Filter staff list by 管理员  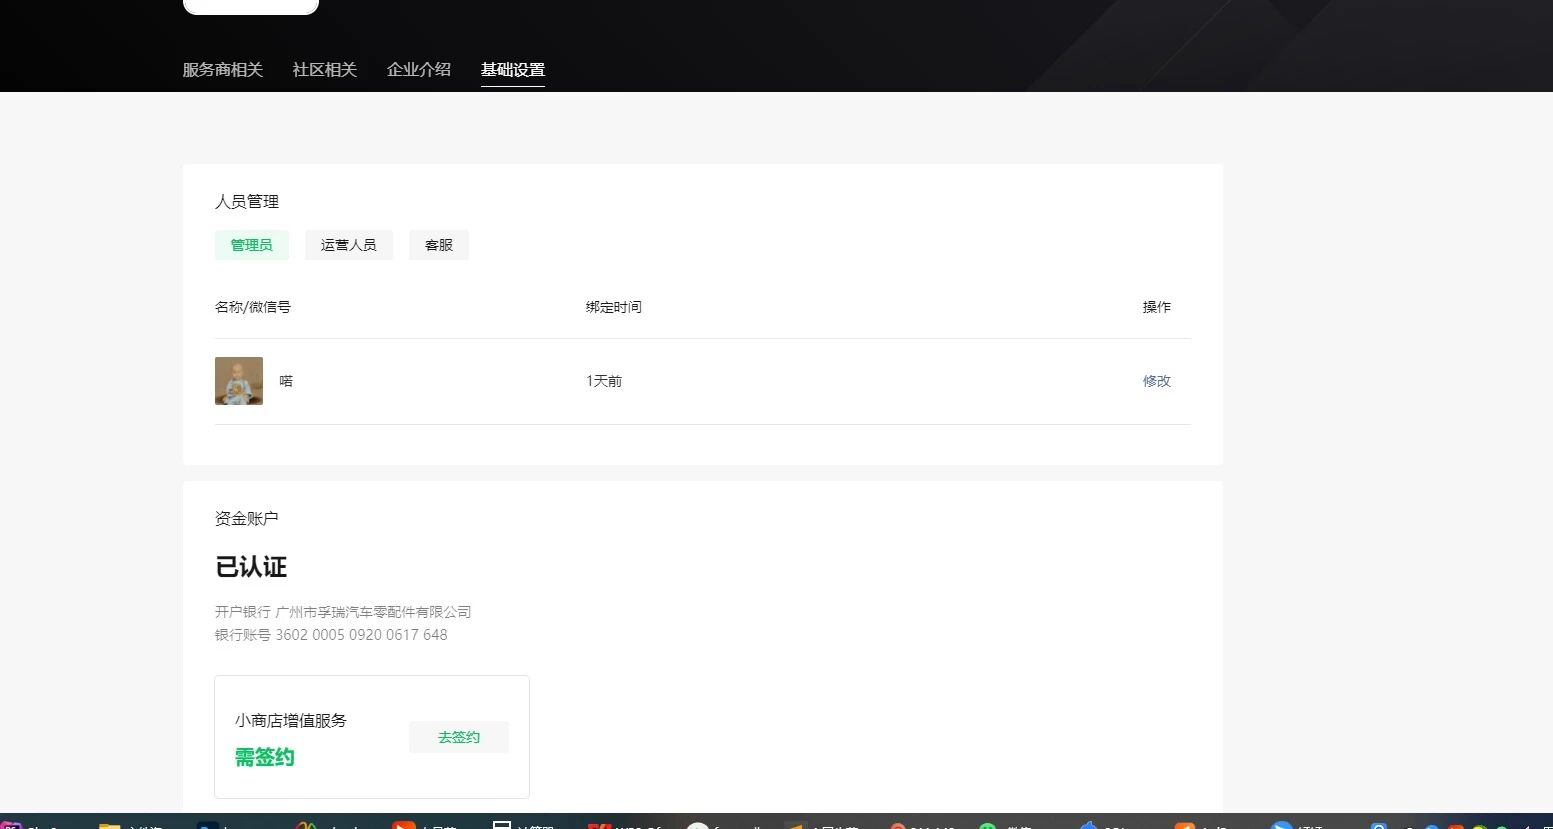(251, 245)
